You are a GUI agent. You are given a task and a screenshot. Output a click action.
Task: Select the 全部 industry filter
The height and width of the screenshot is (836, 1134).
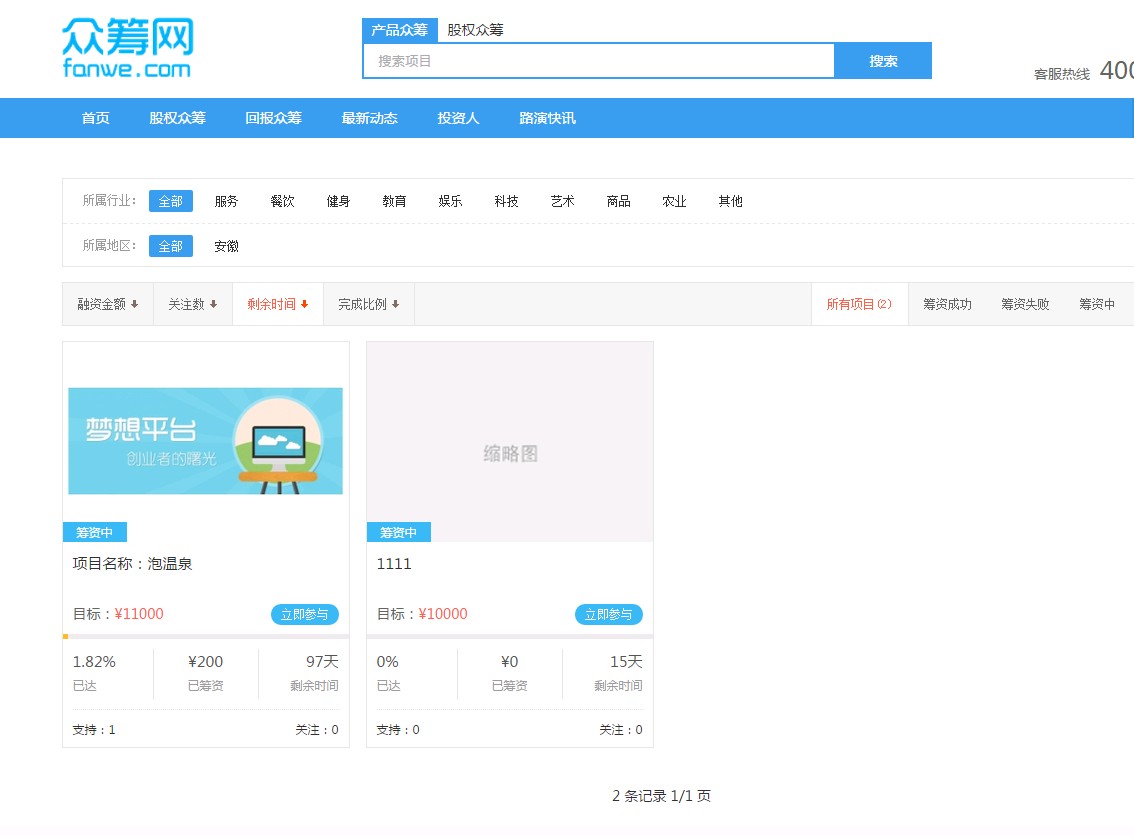[170, 200]
